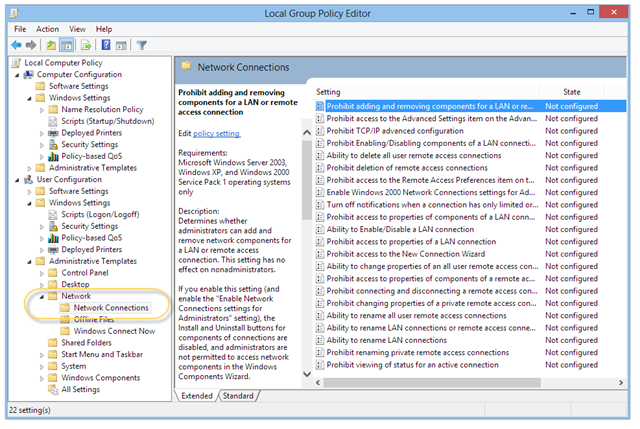Viewport: 640px width, 429px height.
Task: Switch to the Standard tab
Action: (x=238, y=396)
